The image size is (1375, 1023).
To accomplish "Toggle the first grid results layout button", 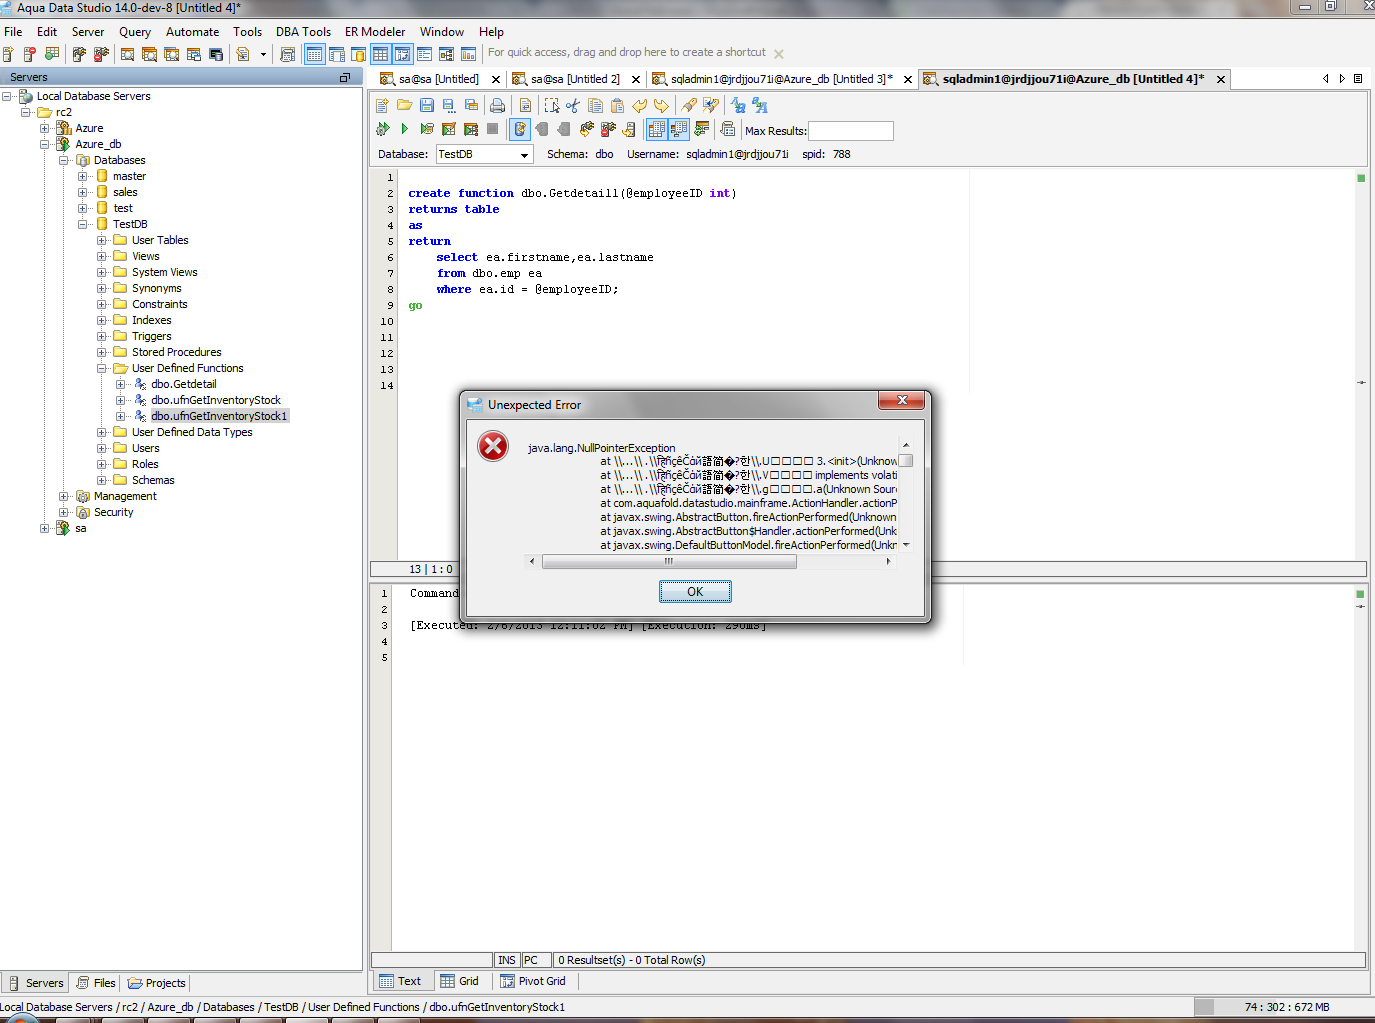I will [656, 129].
